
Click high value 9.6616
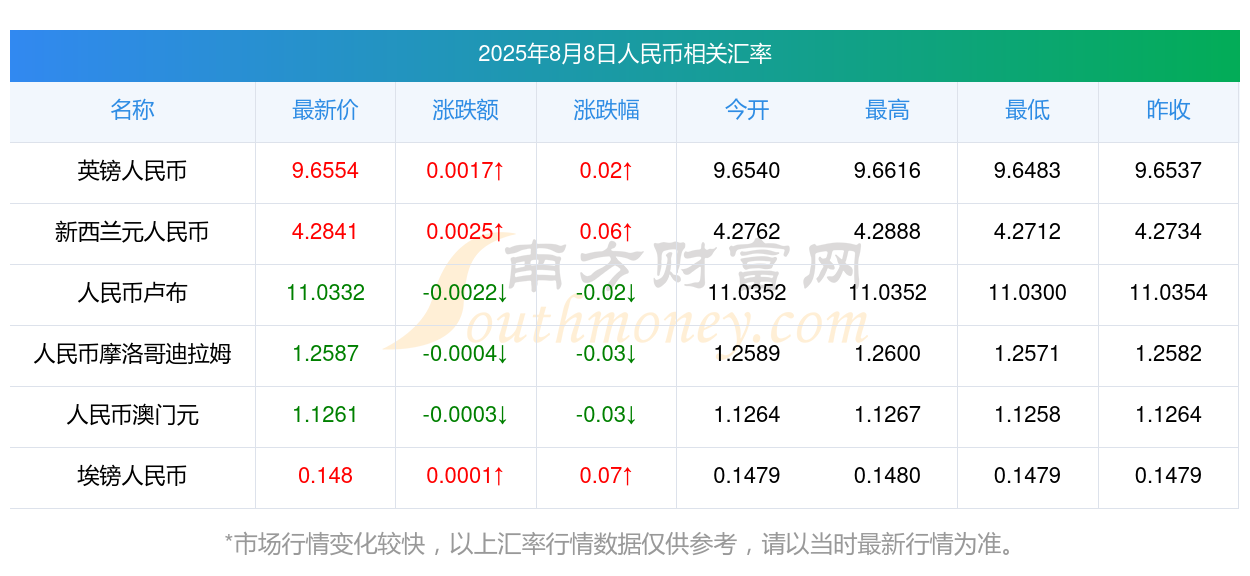[x=887, y=171]
